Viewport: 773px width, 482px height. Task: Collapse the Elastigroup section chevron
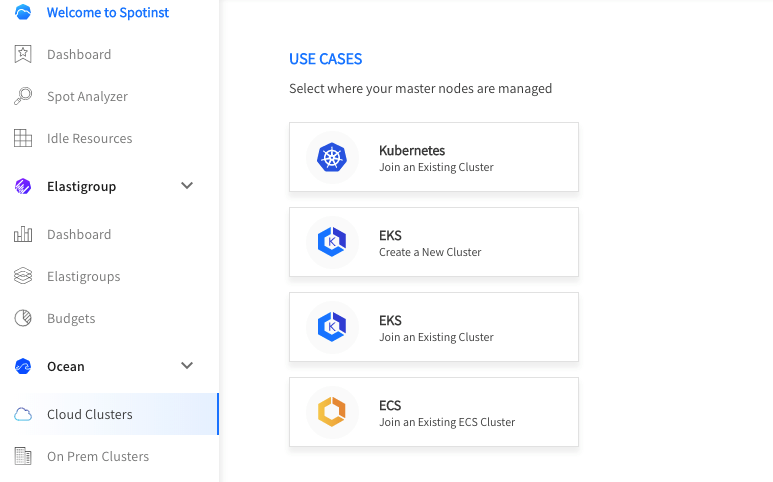(x=187, y=186)
